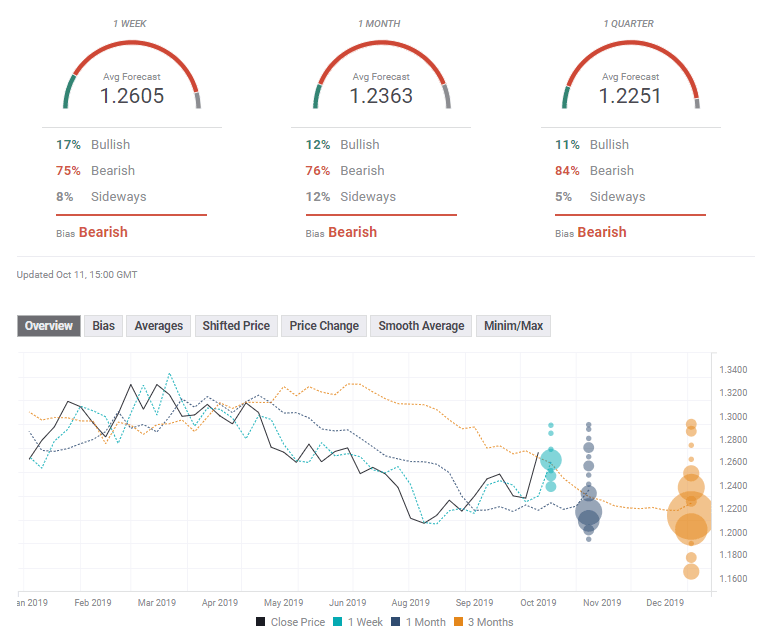Screen dimensions: 774x630
Task: Select the Minim/Max tab
Action: 513,326
